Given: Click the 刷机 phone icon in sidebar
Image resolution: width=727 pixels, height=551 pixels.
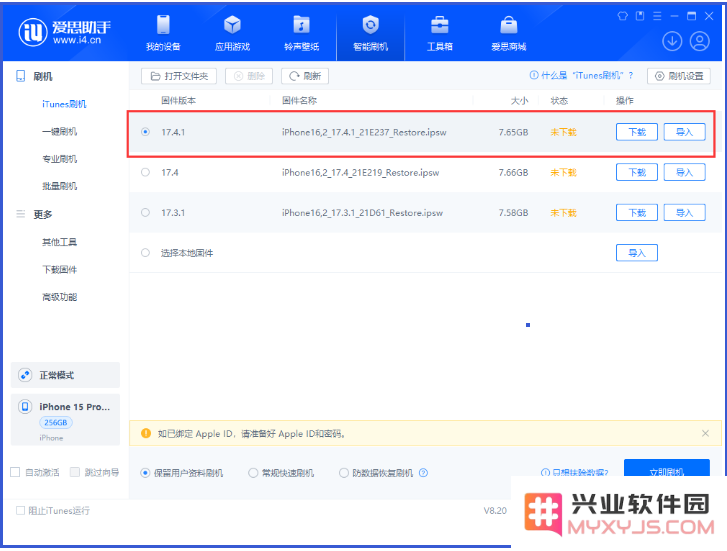Looking at the screenshot, I should point(20,76).
